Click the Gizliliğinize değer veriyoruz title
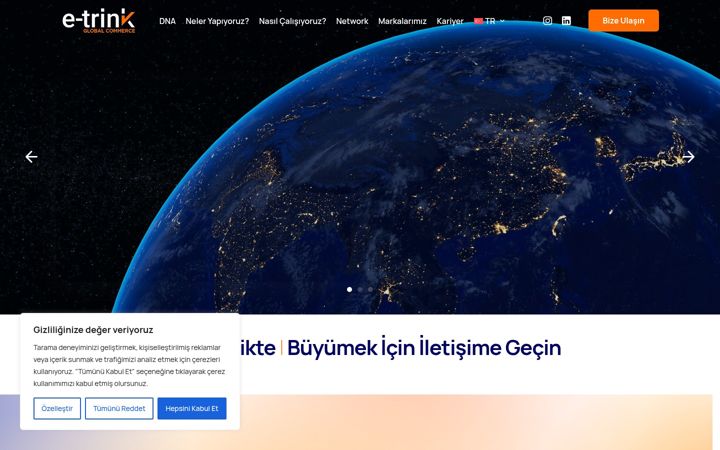This screenshot has width=720, height=450. (x=93, y=330)
